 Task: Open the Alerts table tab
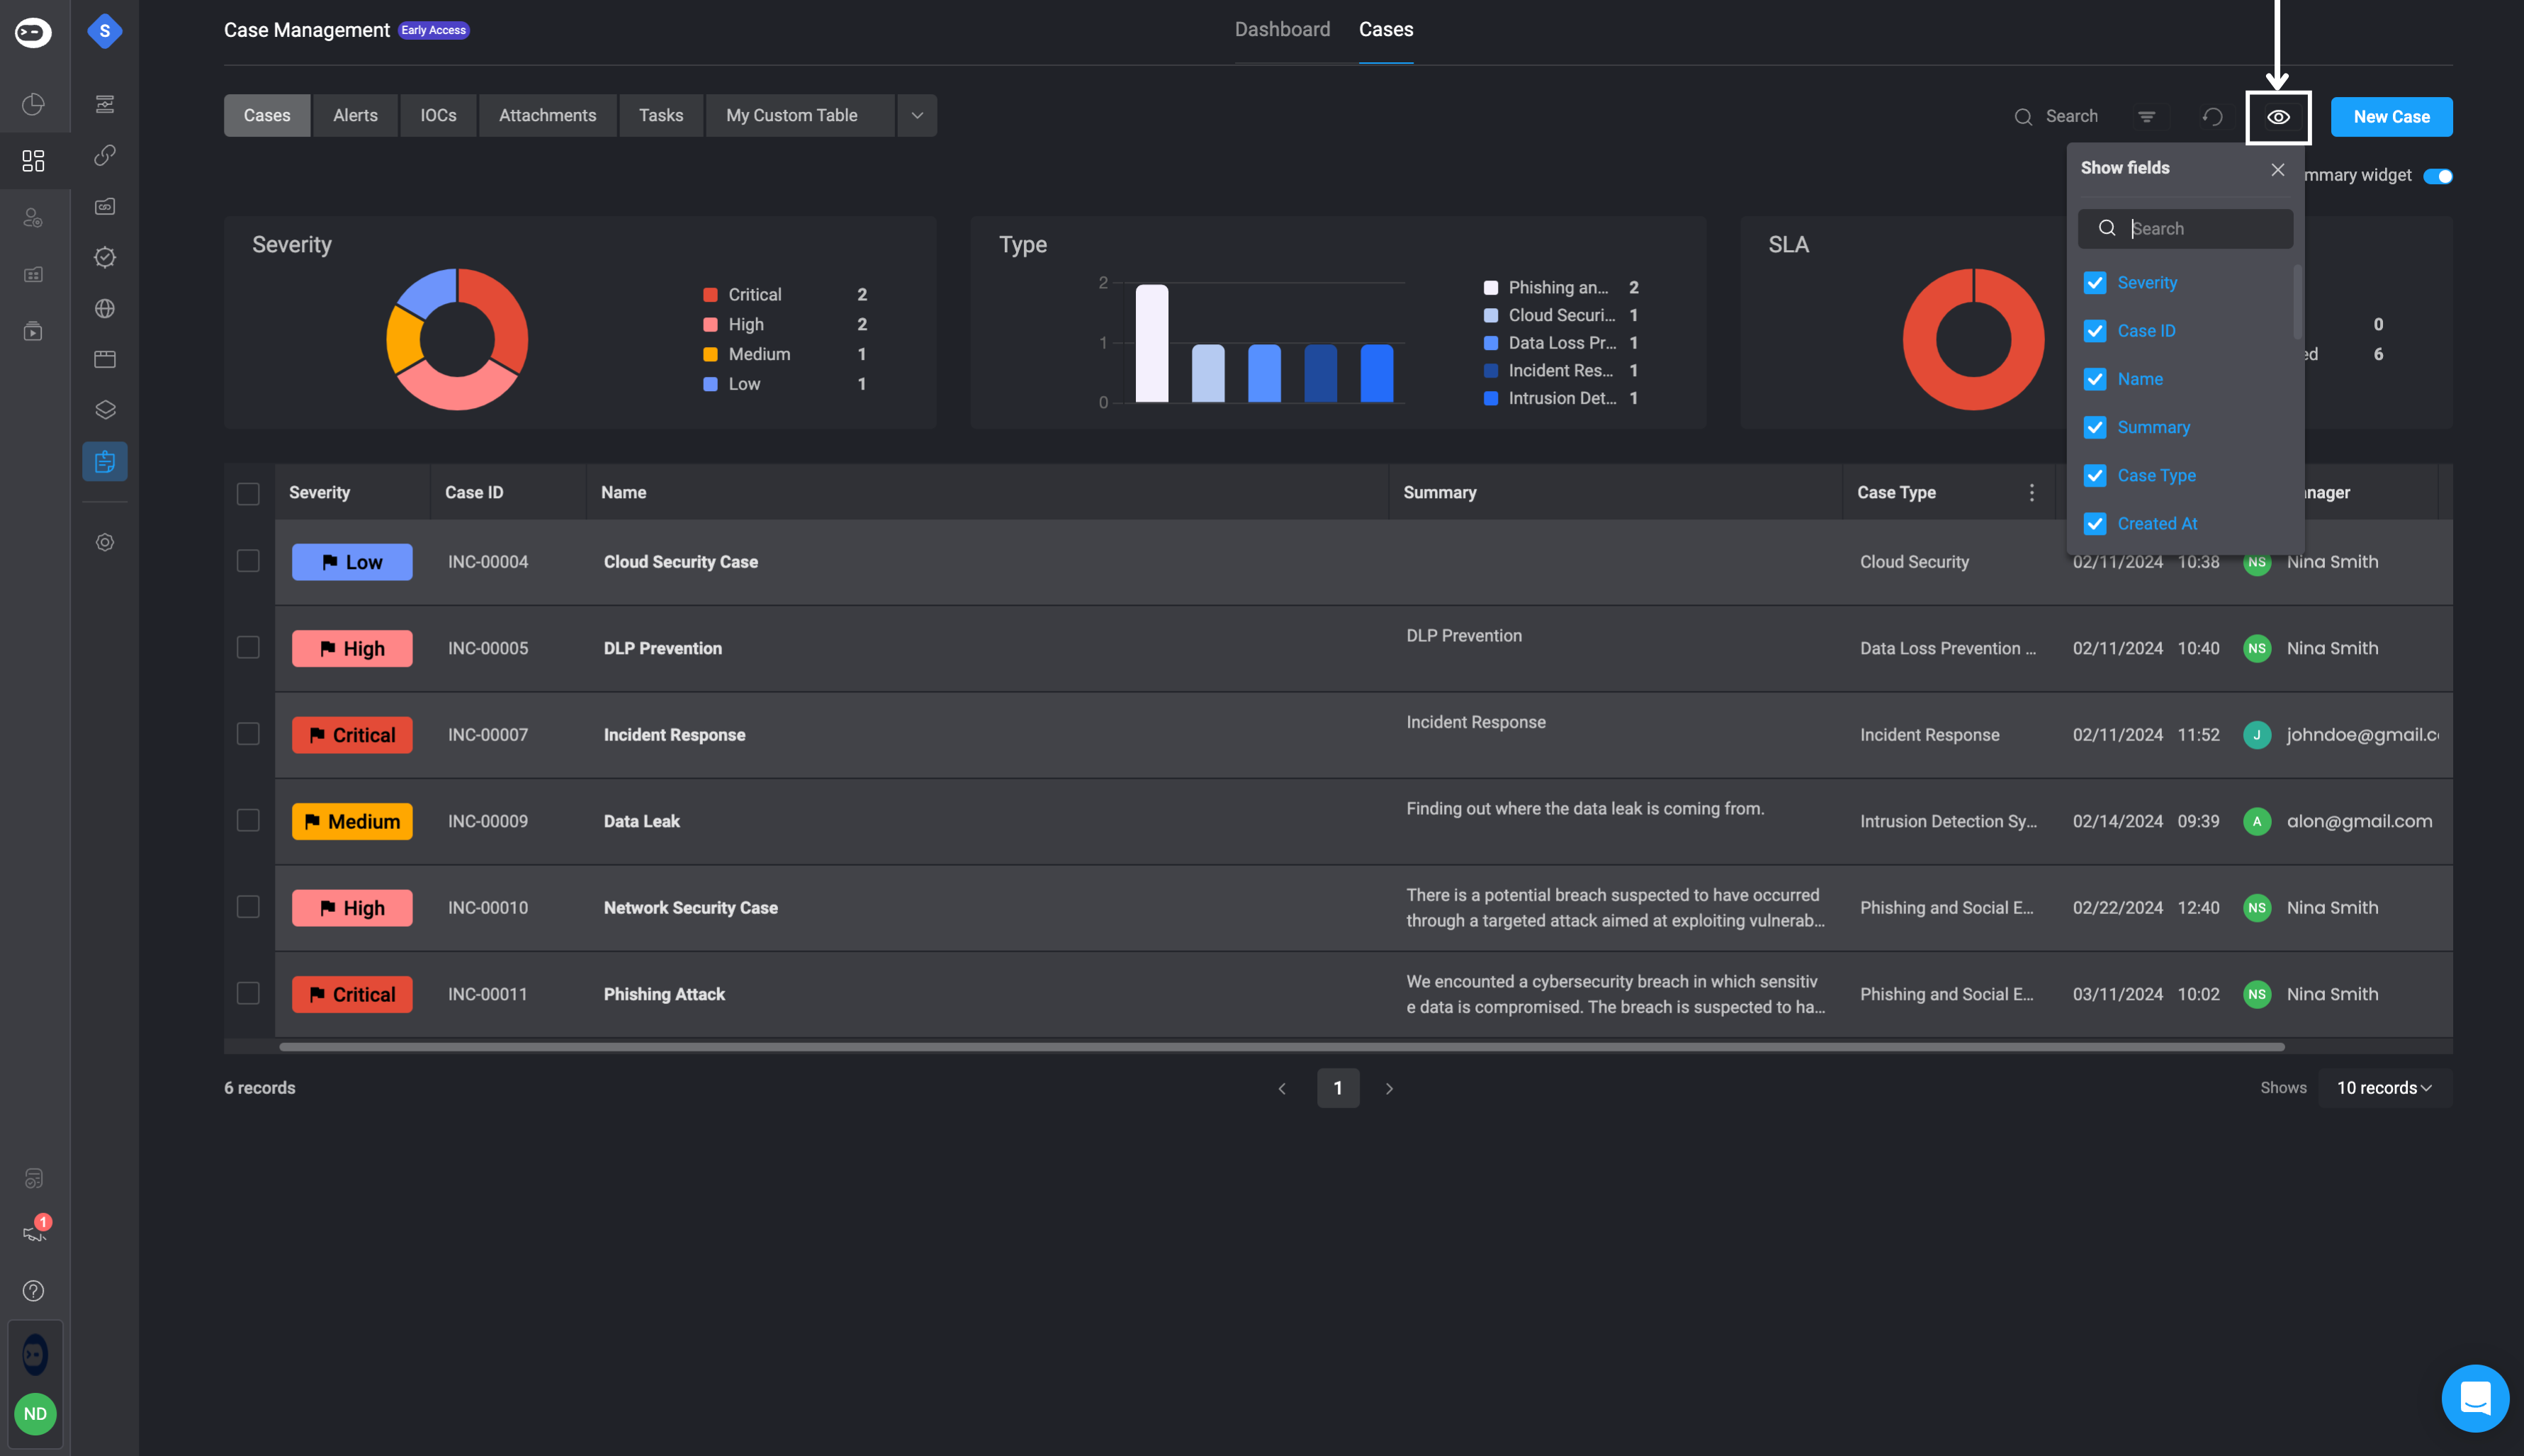[x=355, y=116]
